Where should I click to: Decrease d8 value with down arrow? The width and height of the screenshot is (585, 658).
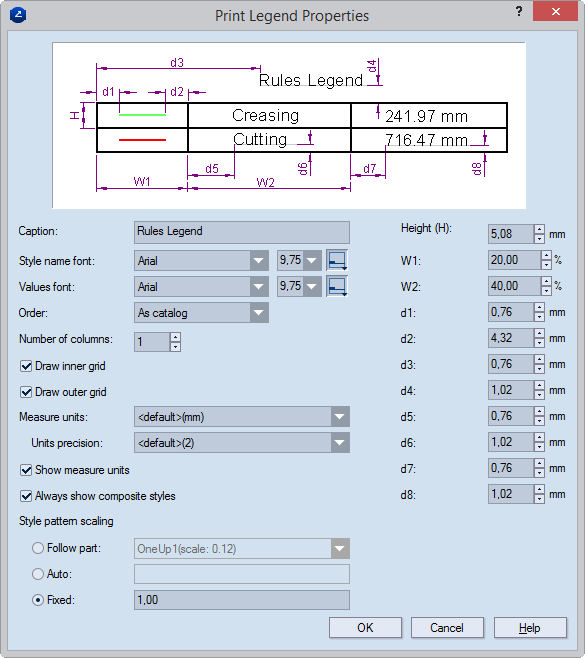point(539,499)
